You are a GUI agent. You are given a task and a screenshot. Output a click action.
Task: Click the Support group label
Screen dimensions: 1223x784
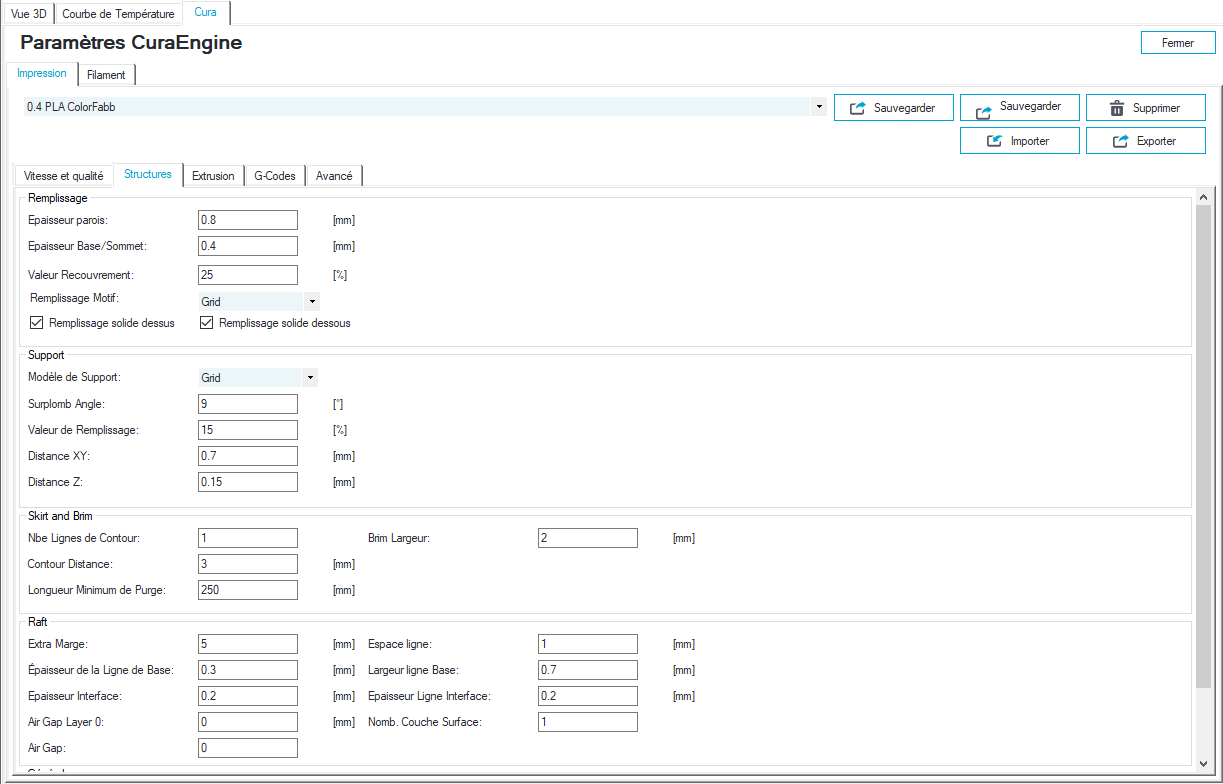point(46,356)
